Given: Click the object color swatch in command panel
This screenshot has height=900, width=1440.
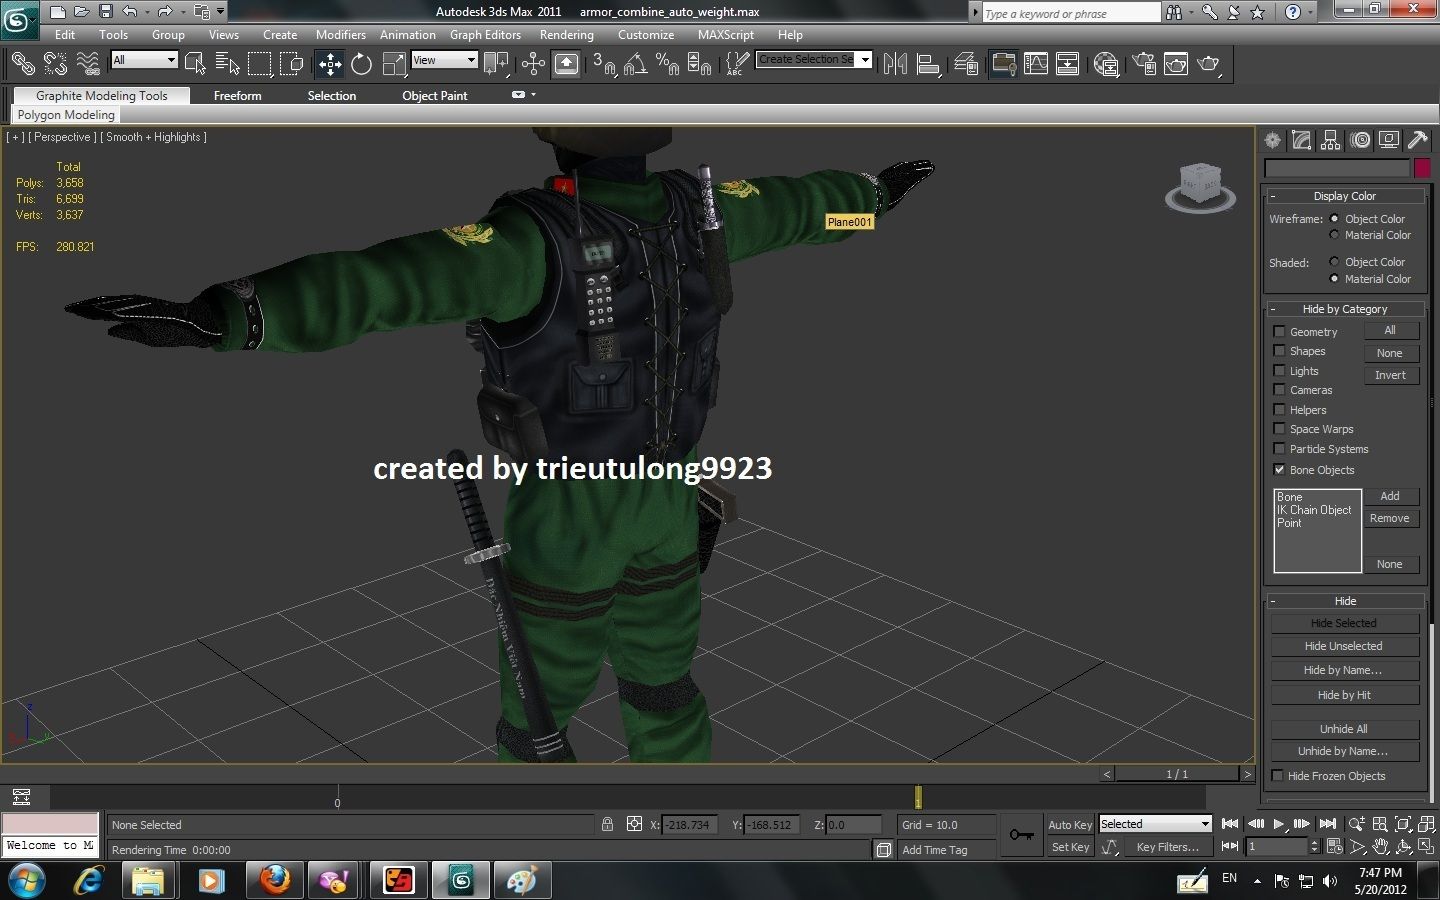Looking at the screenshot, I should [x=1422, y=168].
